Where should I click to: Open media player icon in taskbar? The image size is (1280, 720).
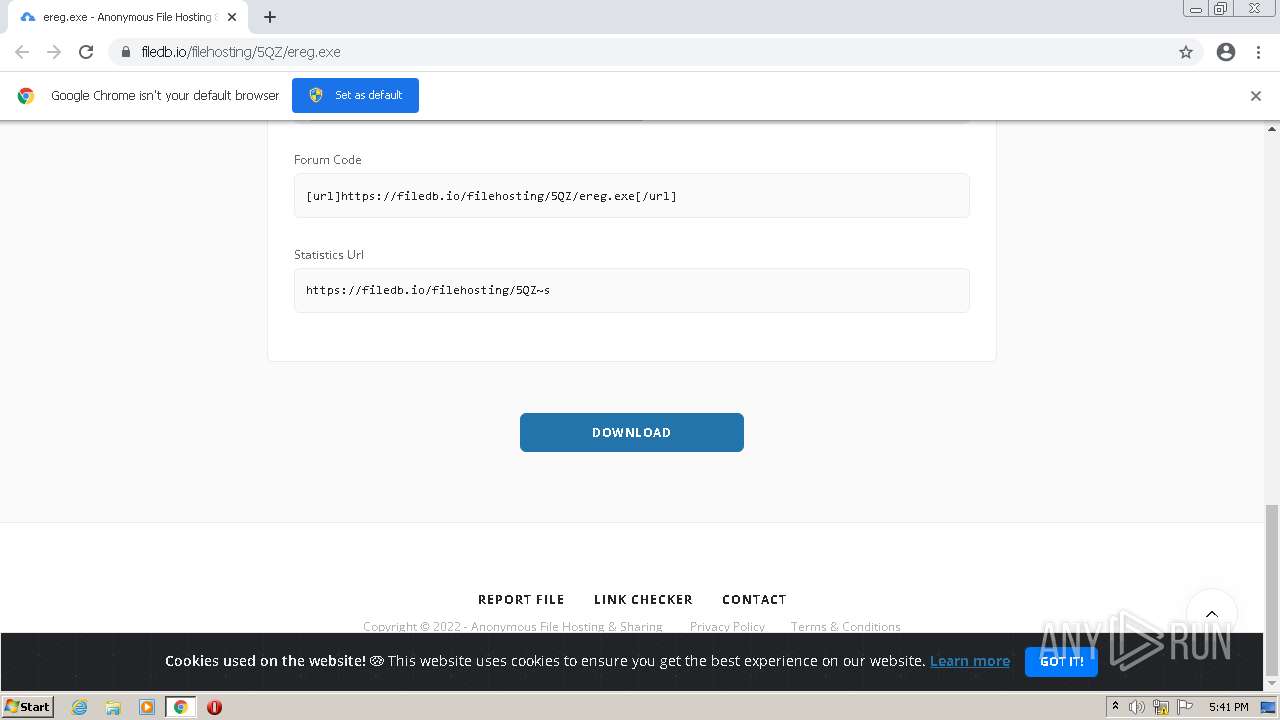click(147, 707)
